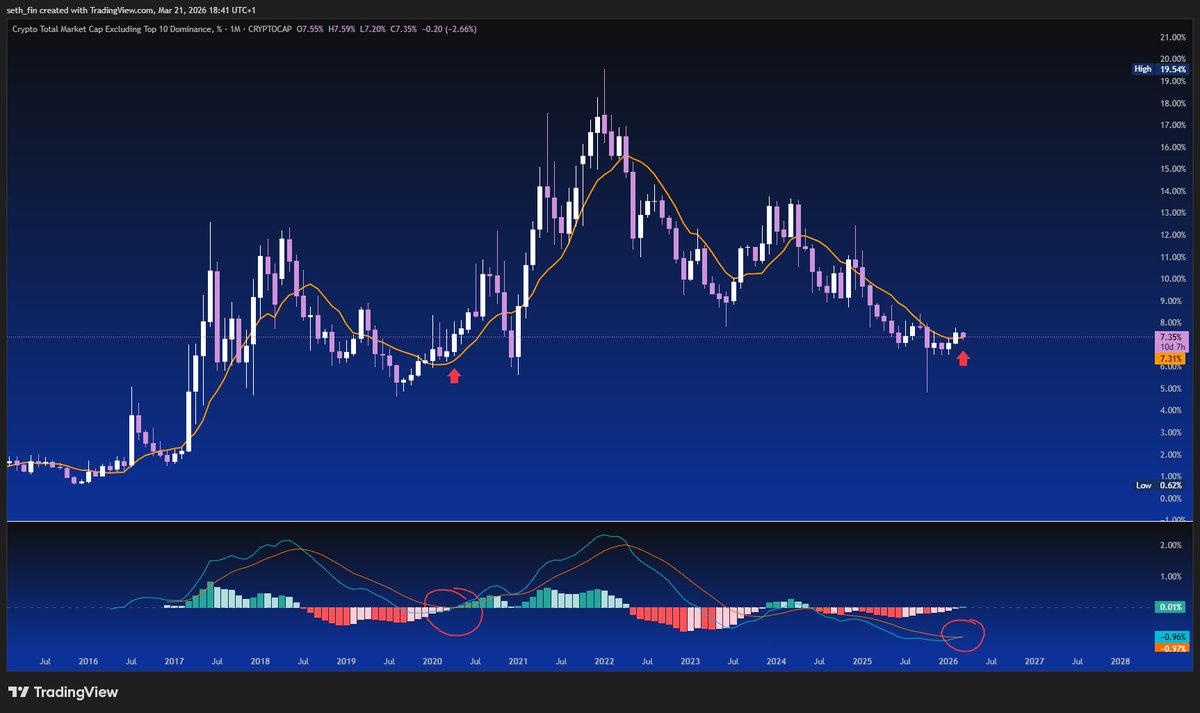The height and width of the screenshot is (713, 1200).
Task: Click the 2021 label on the time axis
Action: [x=518, y=662]
